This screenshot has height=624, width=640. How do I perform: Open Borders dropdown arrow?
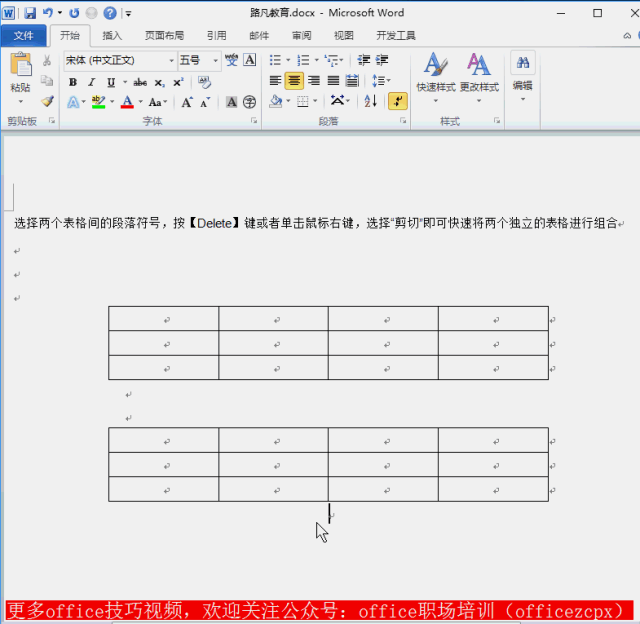[315, 101]
